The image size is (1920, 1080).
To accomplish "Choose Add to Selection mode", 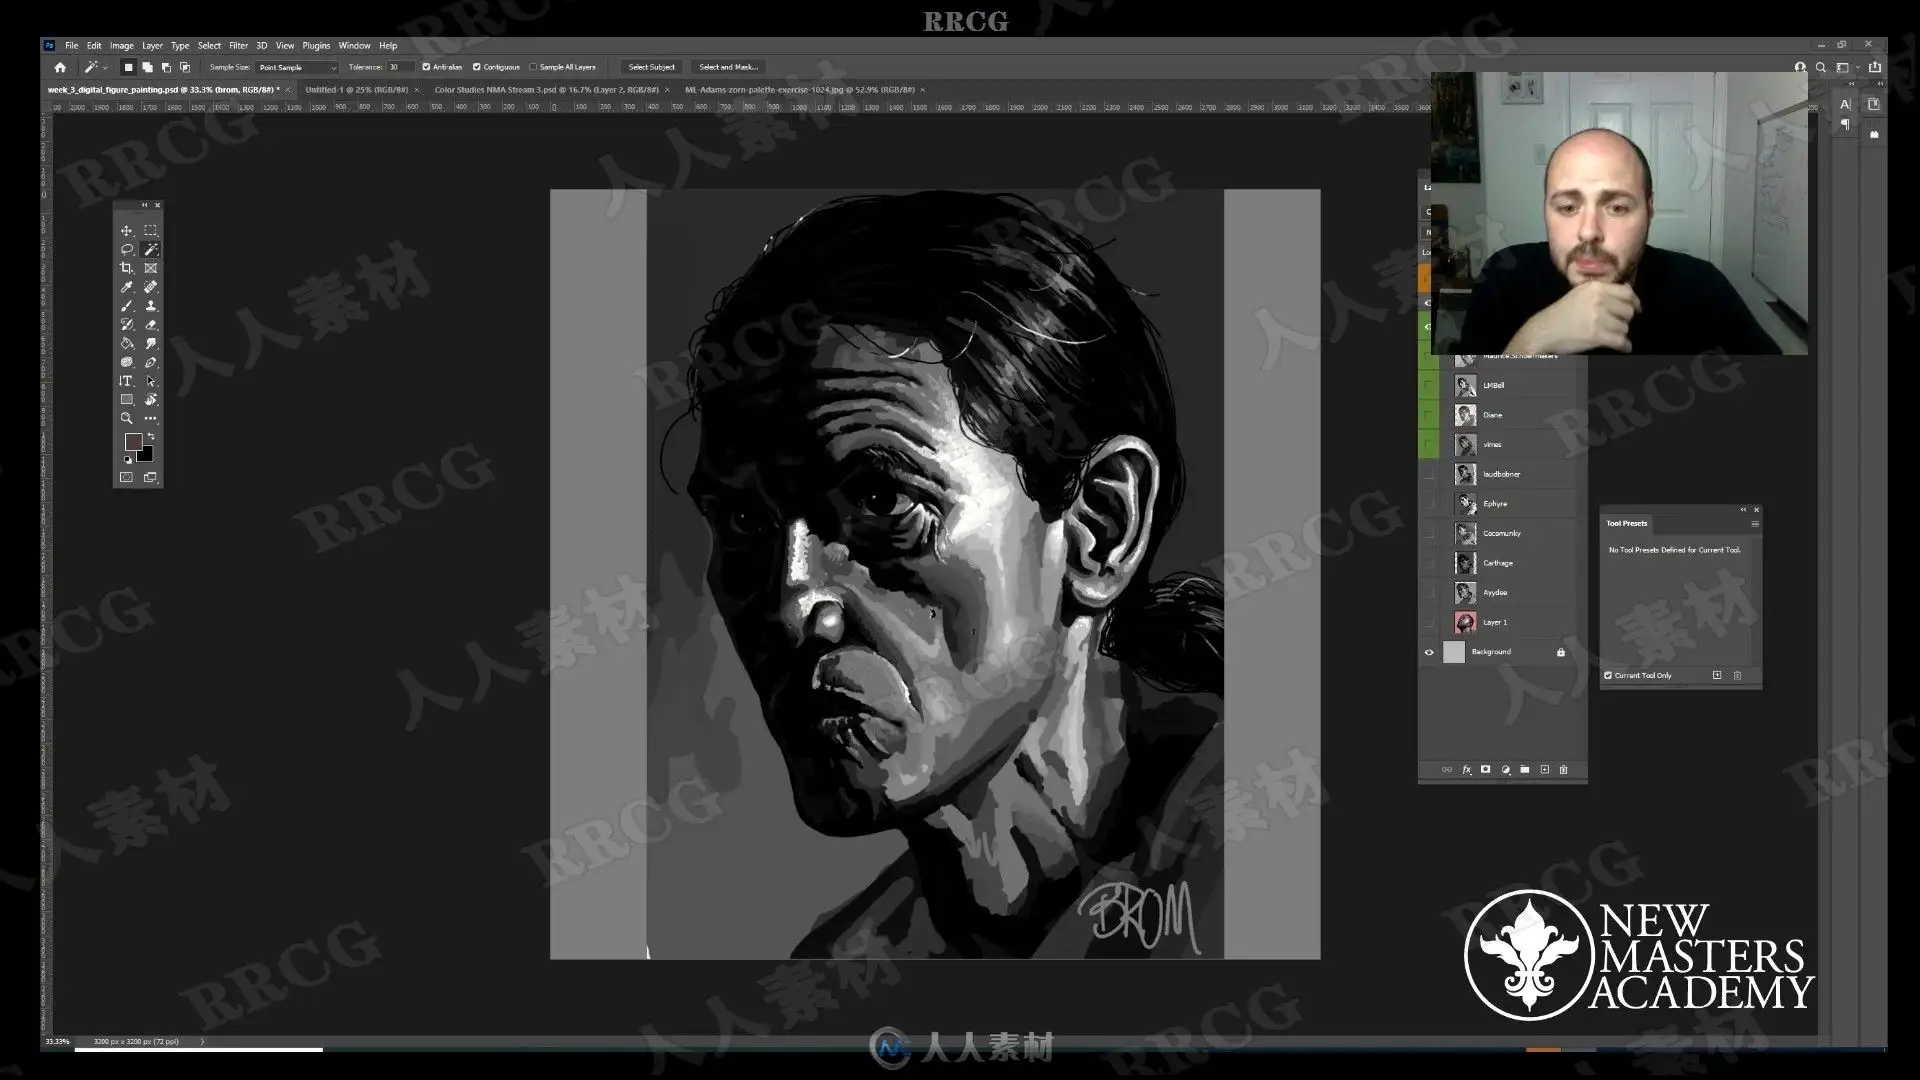I will [x=147, y=67].
